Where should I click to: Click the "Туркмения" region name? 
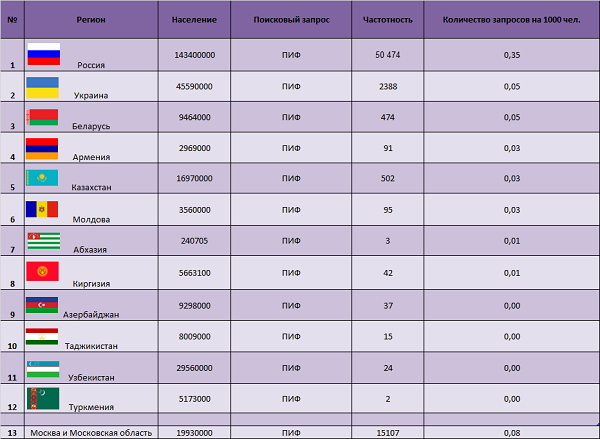[91, 407]
